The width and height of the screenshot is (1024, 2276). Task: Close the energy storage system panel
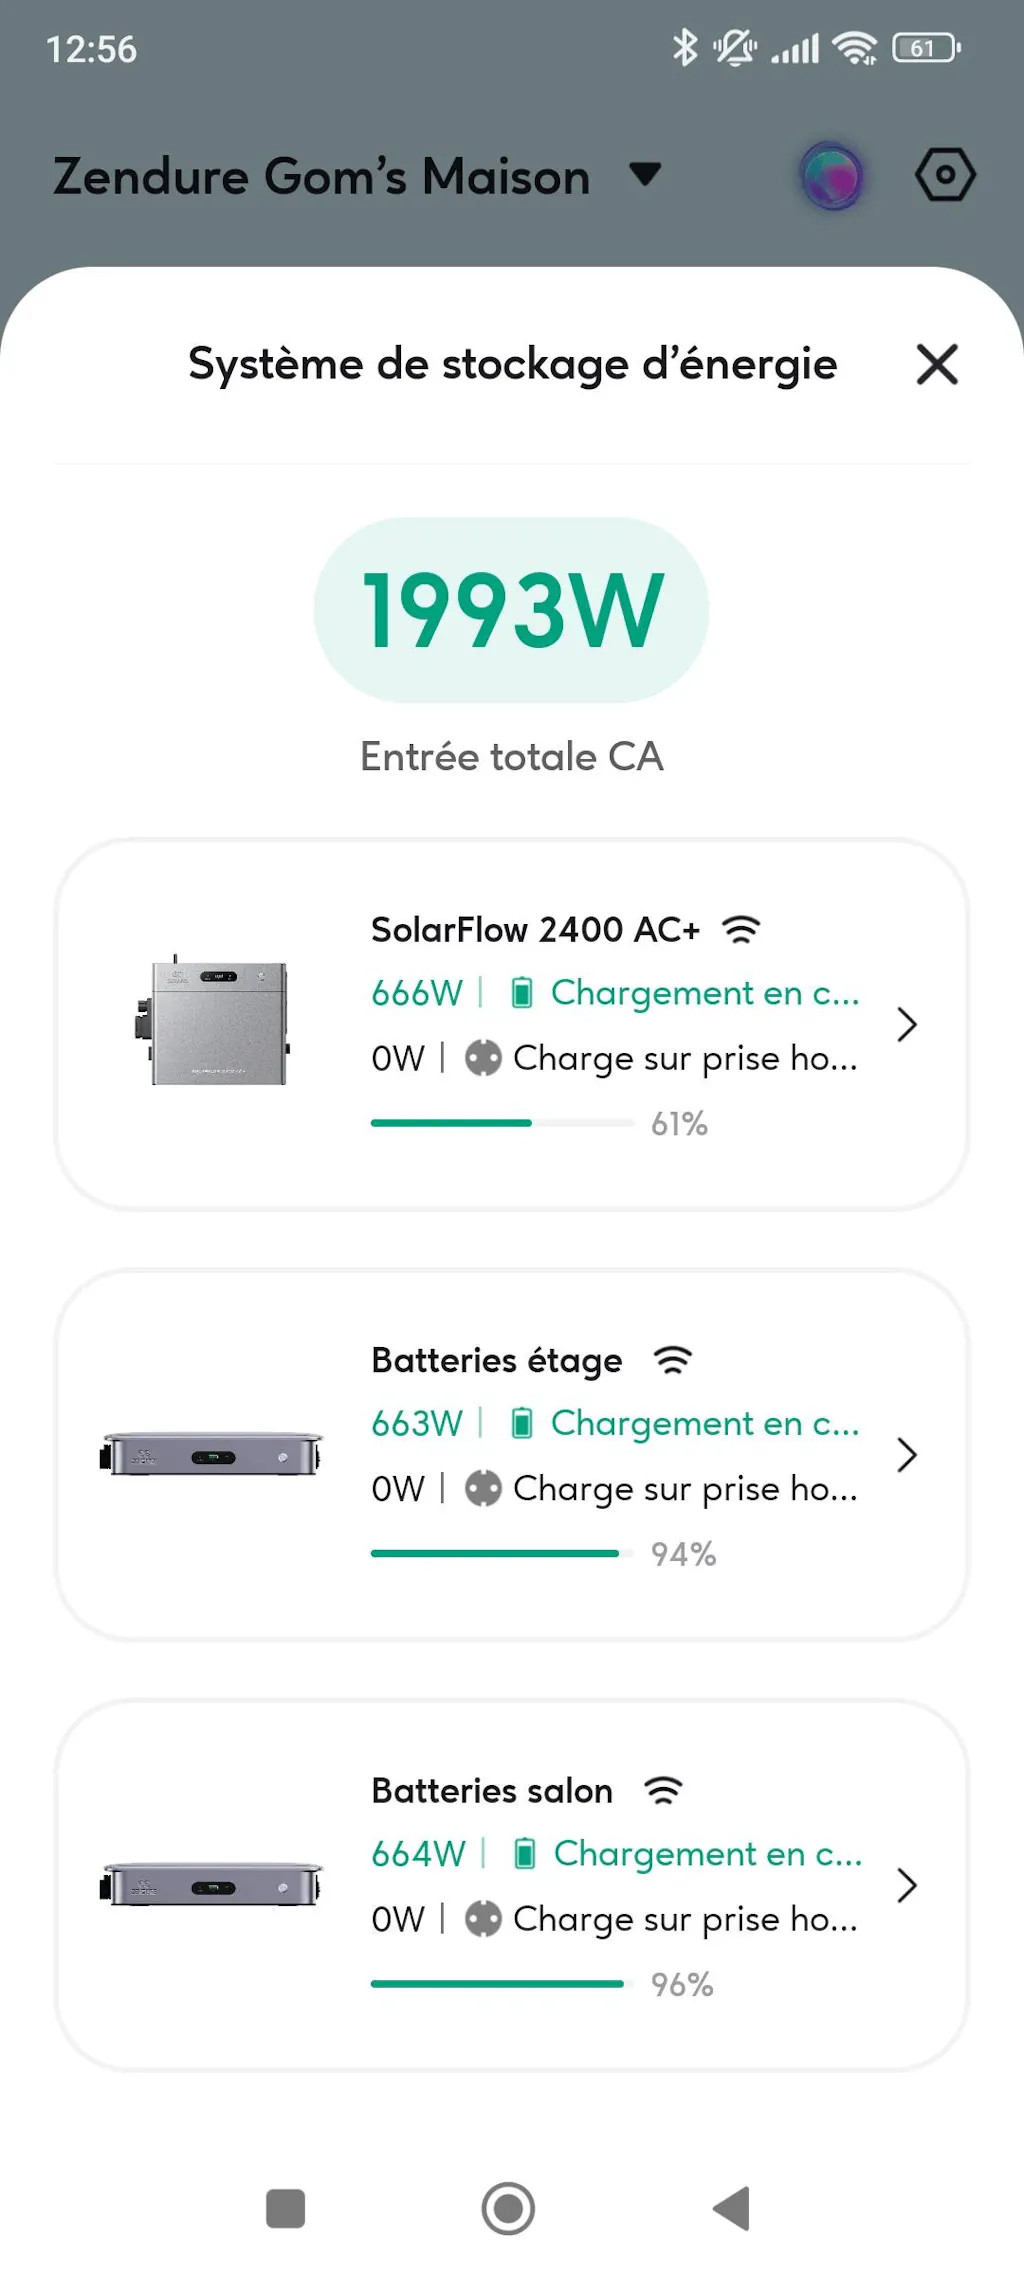937,364
